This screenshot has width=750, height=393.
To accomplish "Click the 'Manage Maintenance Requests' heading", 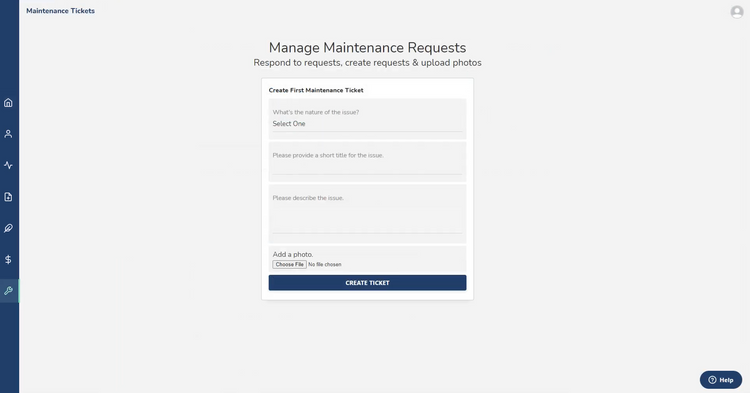I will 367,47.
